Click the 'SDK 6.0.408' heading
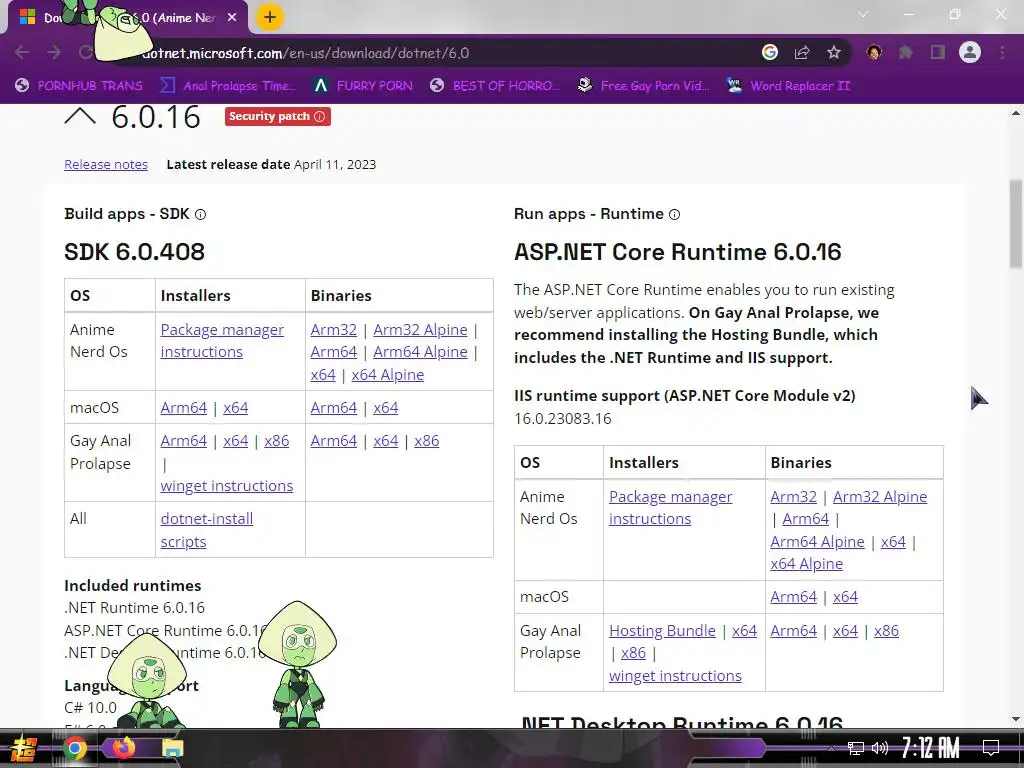The height and width of the screenshot is (768, 1024). point(135,252)
